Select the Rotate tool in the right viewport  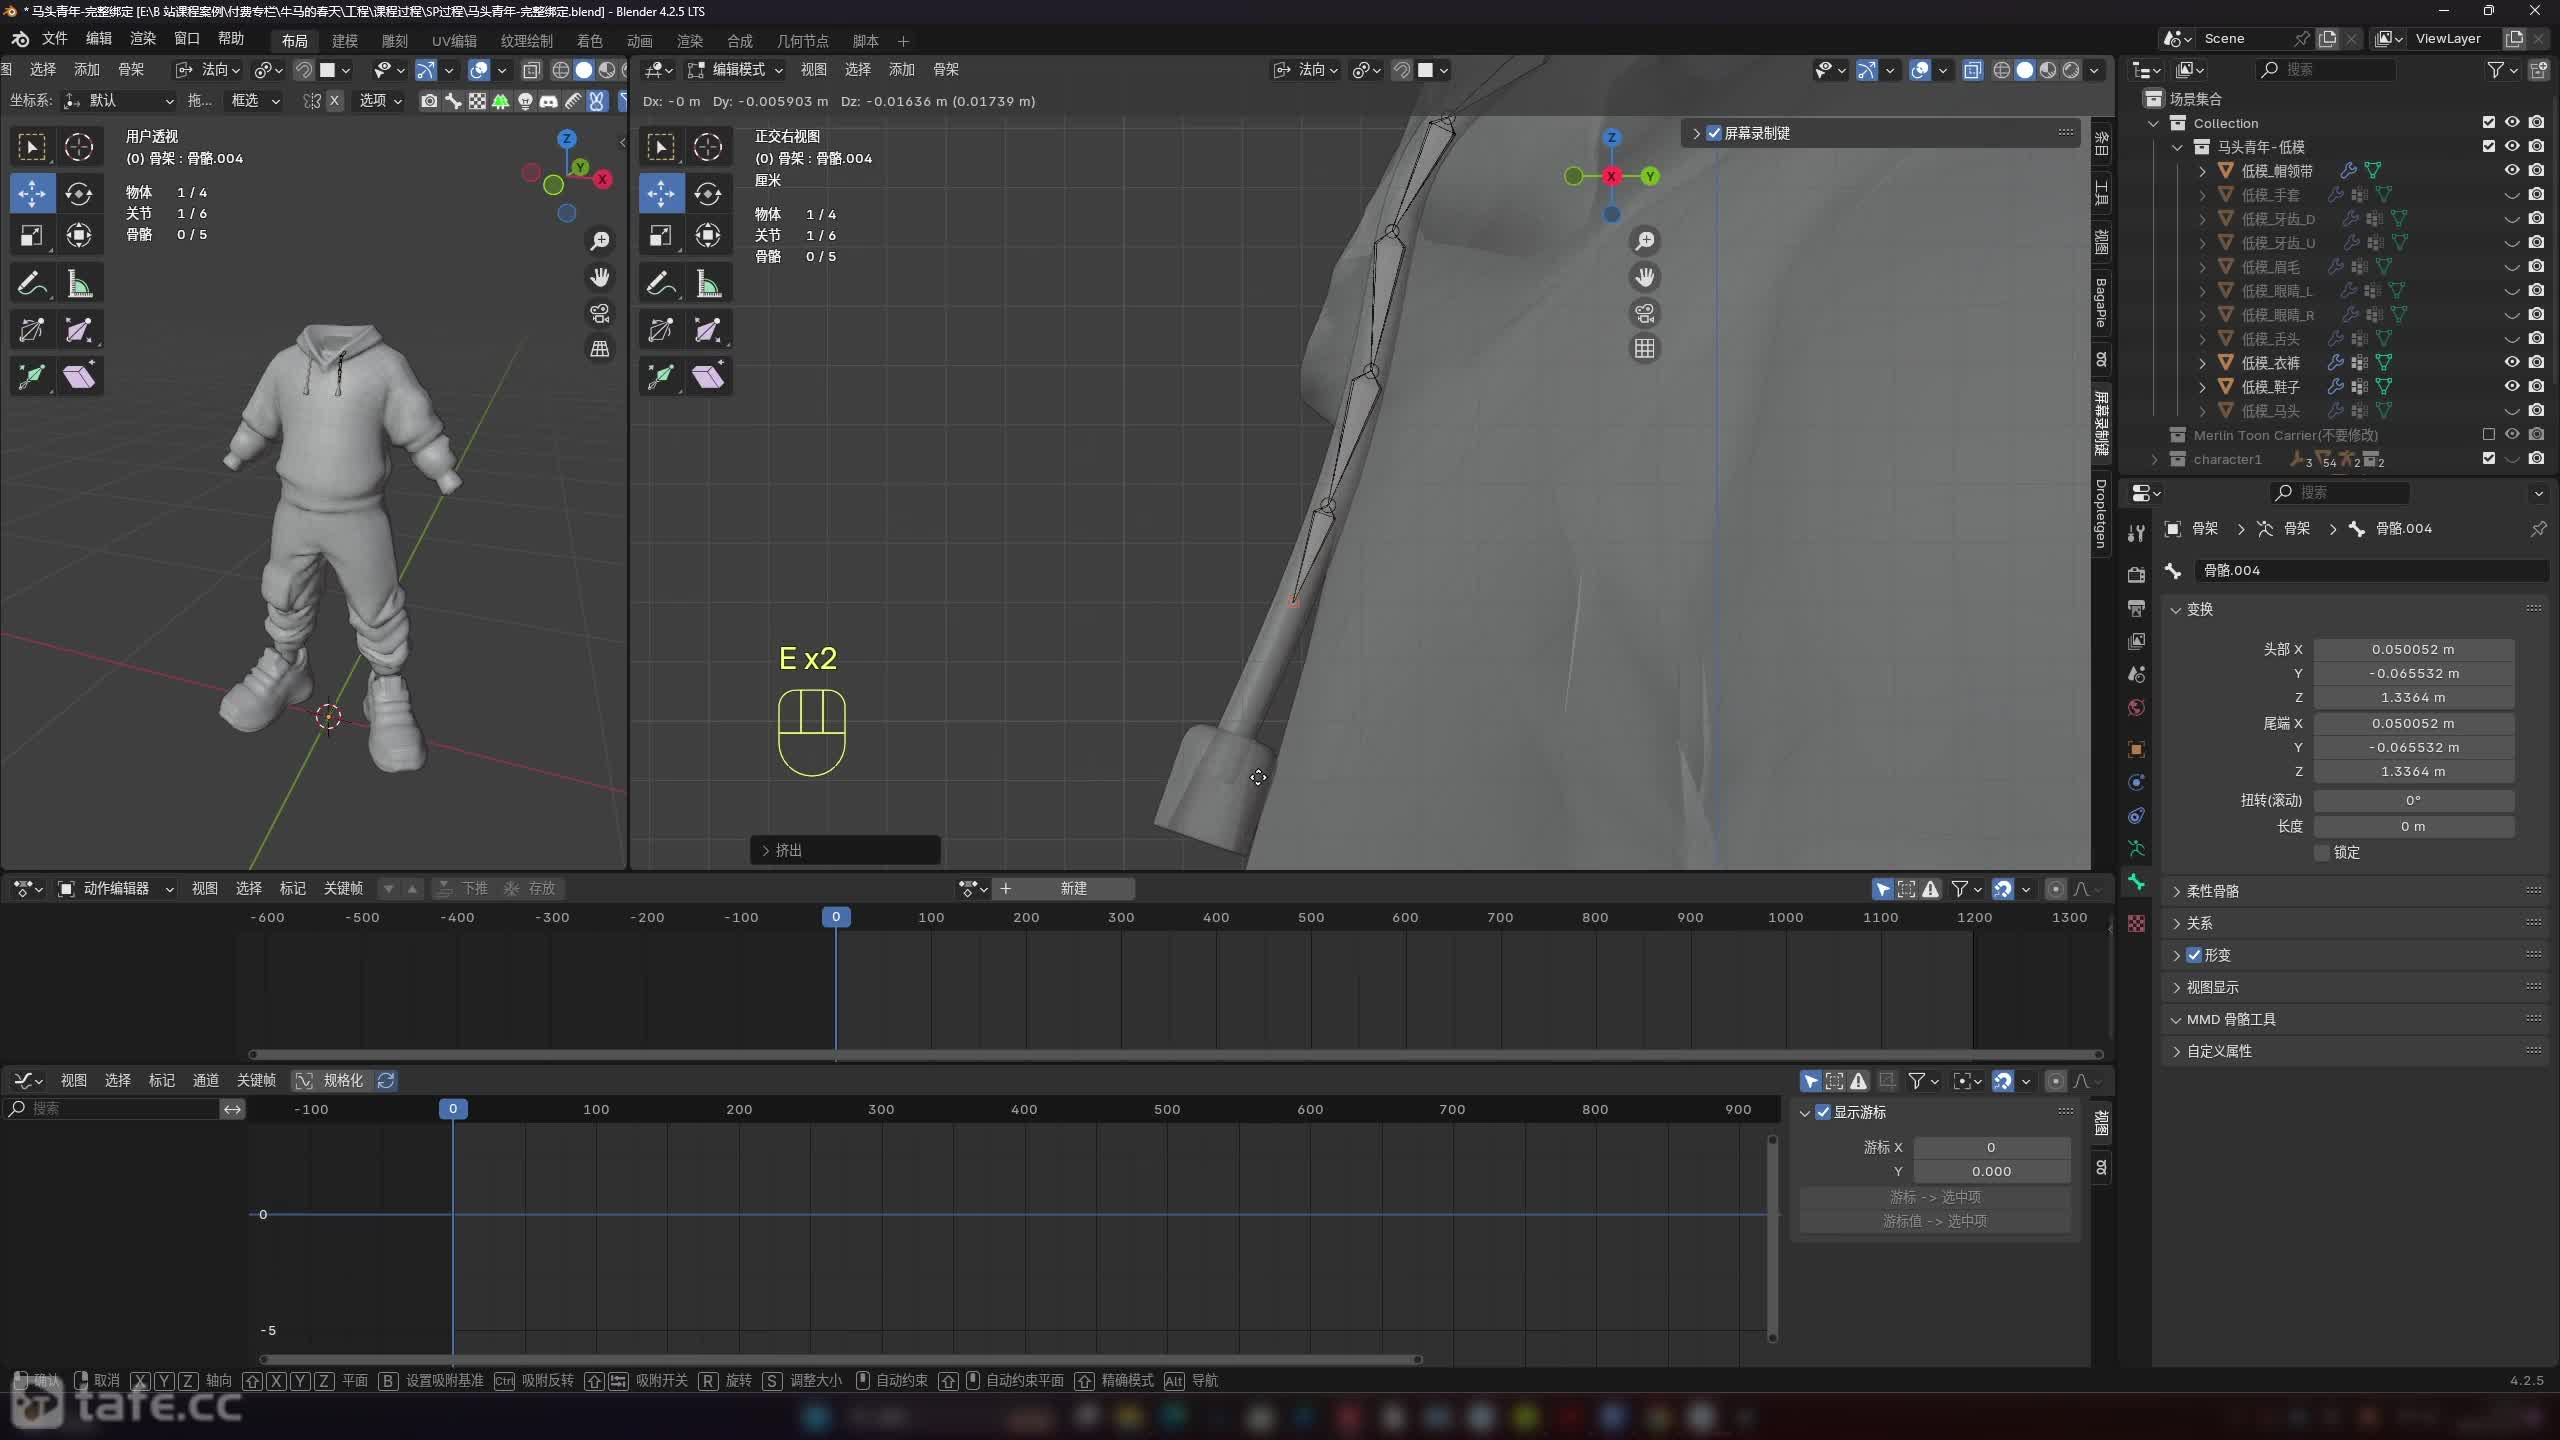(708, 193)
